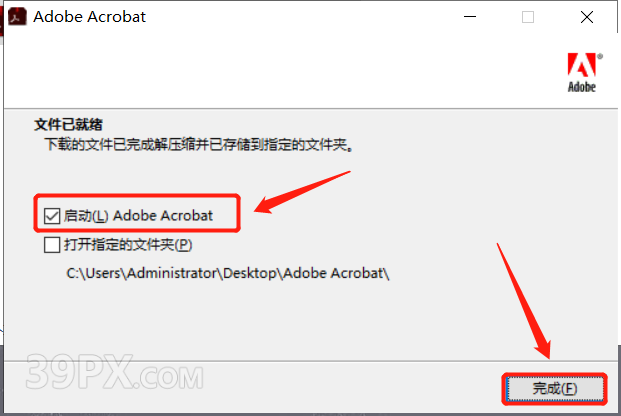
Task: Finish setup with the 完成(F) button
Action: [x=555, y=389]
